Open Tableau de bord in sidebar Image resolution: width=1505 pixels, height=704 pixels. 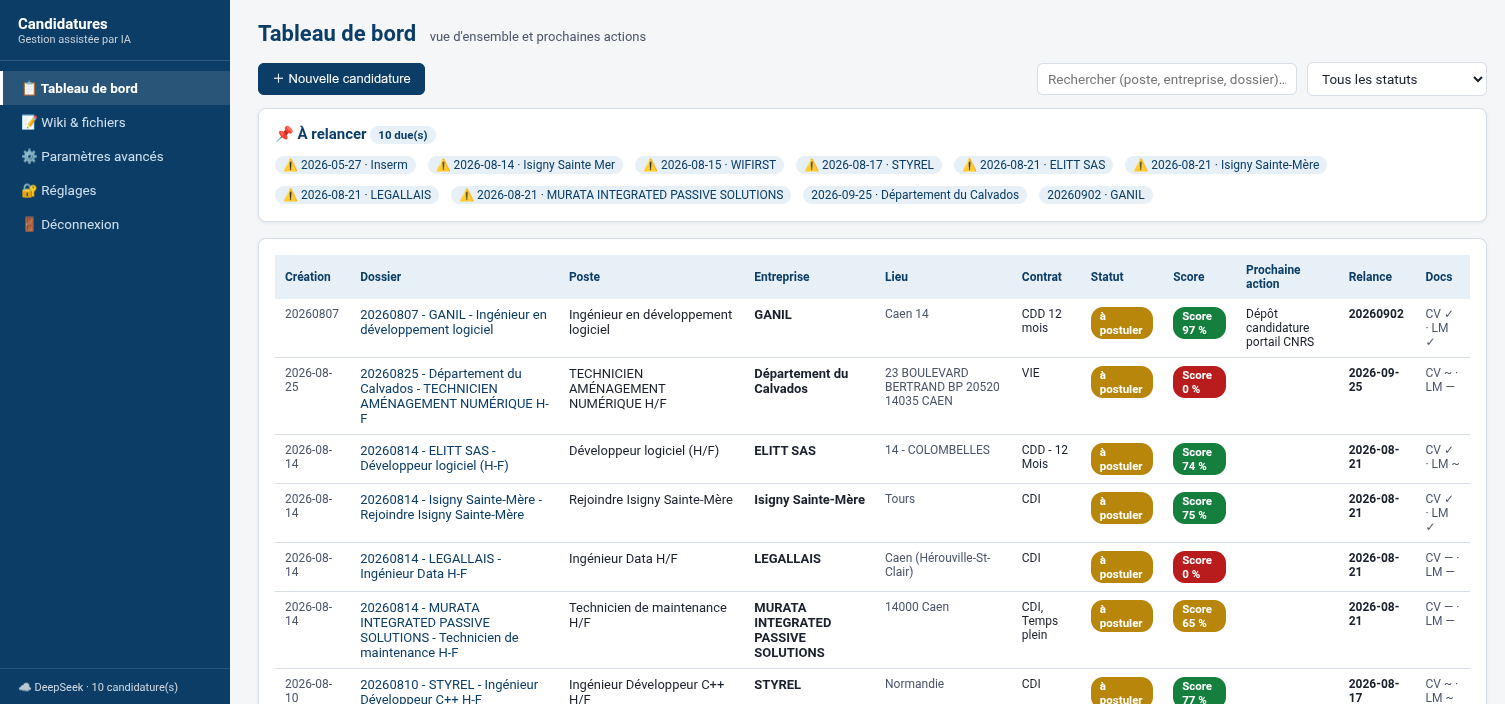[115, 88]
